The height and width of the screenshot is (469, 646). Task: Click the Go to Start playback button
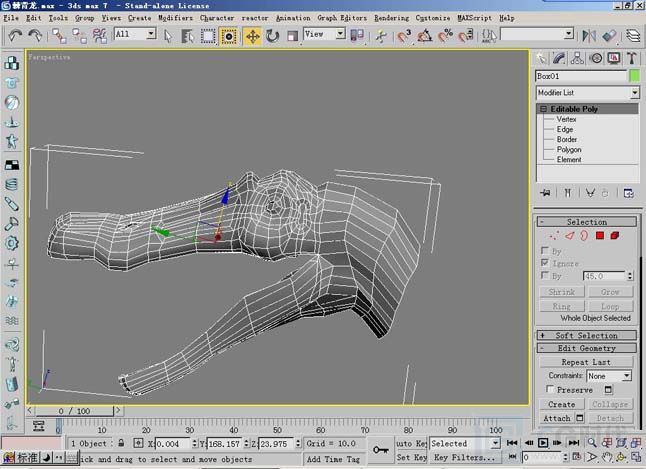click(512, 443)
